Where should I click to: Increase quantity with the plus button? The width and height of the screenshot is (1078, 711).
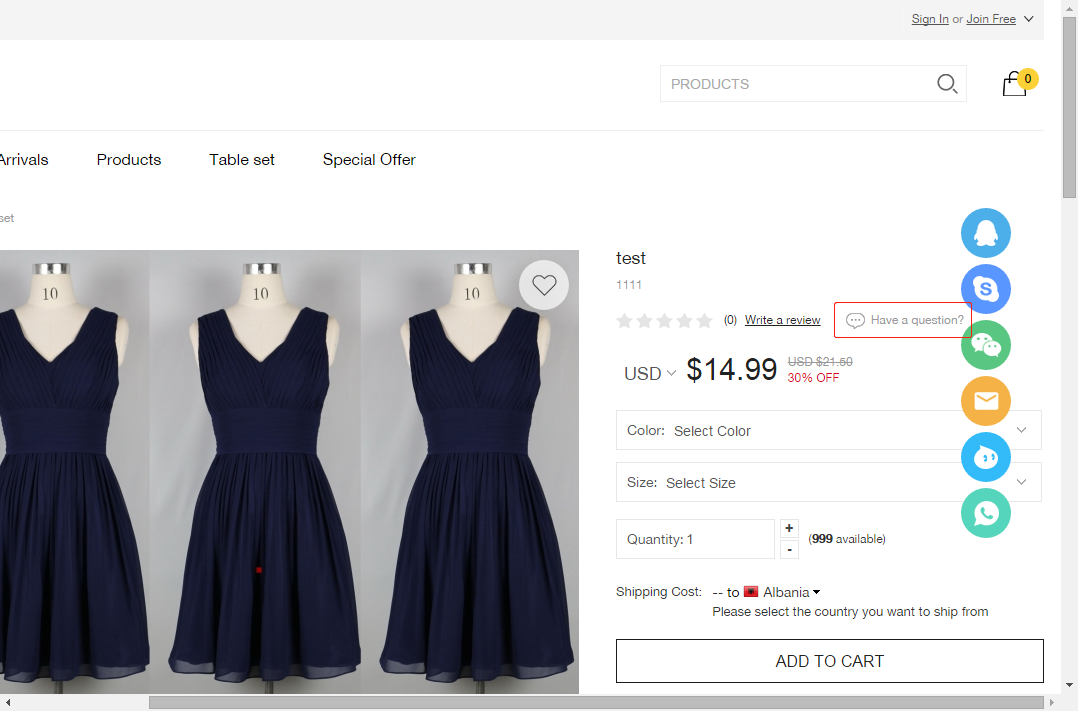point(789,528)
